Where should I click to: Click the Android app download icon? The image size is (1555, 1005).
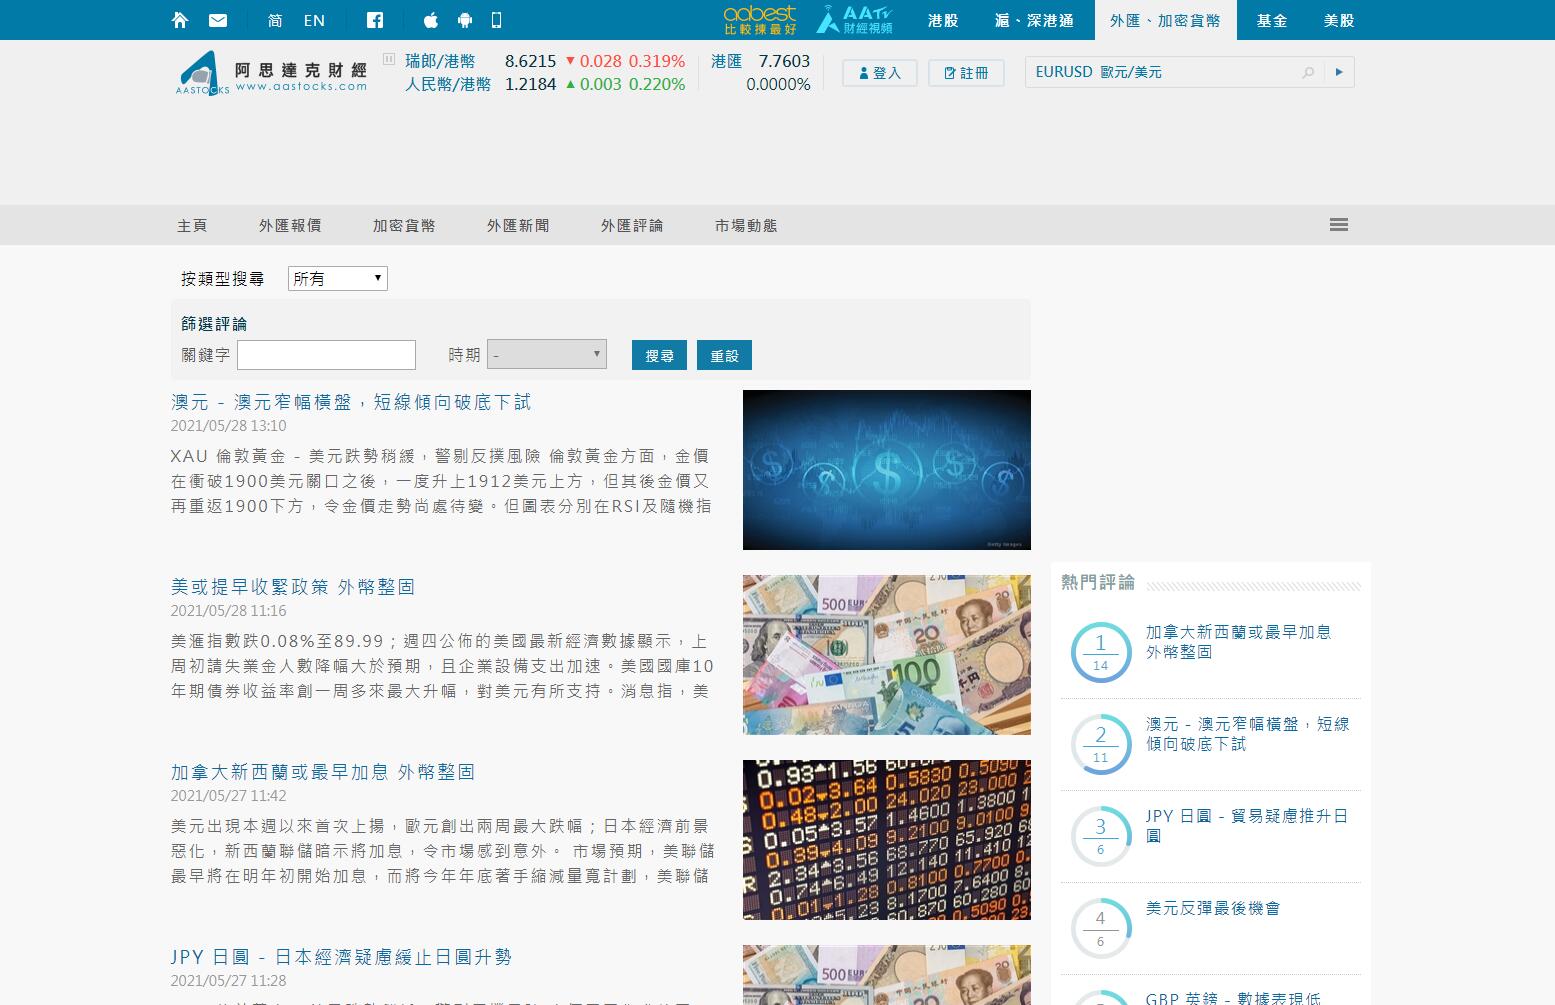[464, 20]
